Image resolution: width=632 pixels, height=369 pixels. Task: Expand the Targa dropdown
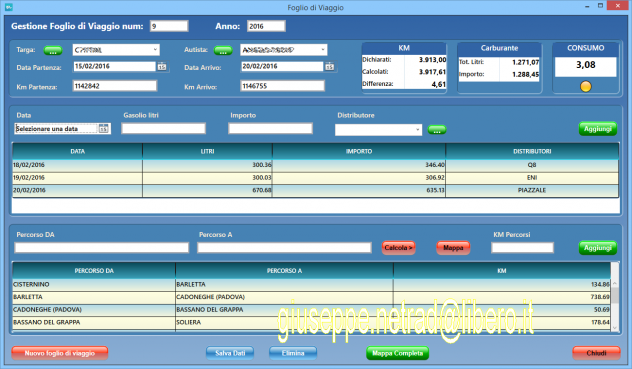155,50
